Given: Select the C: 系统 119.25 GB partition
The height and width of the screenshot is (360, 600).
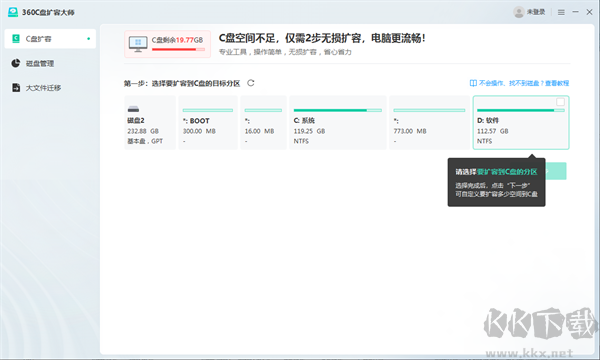Looking at the screenshot, I should [338, 122].
